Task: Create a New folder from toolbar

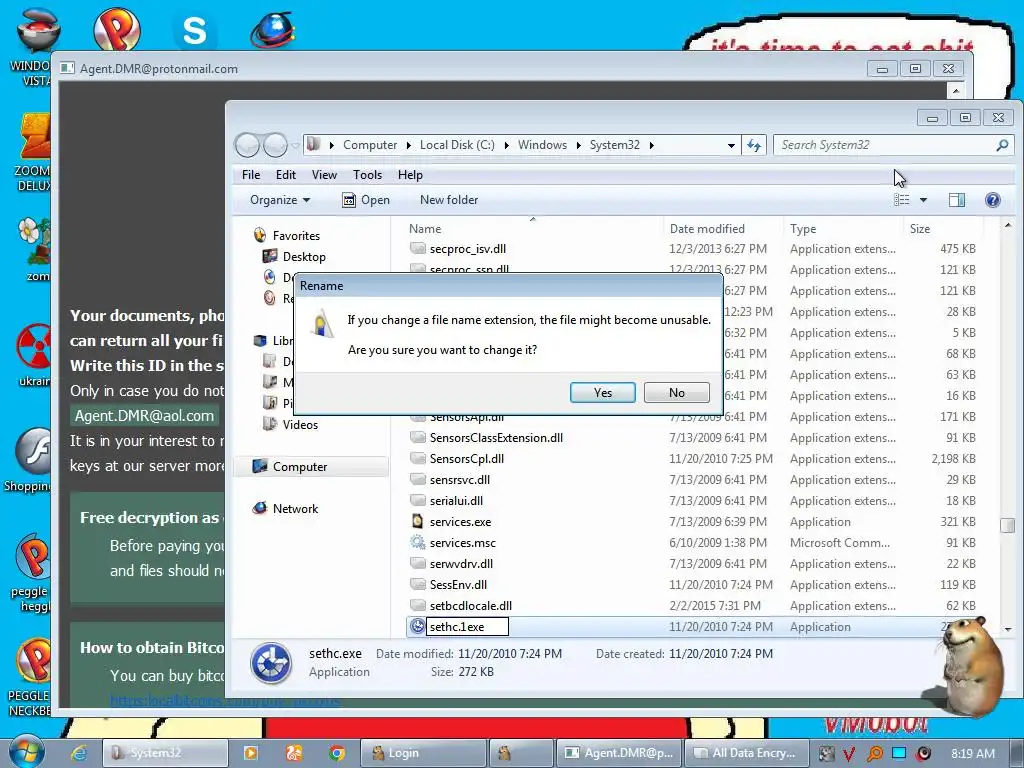Action: (x=449, y=200)
